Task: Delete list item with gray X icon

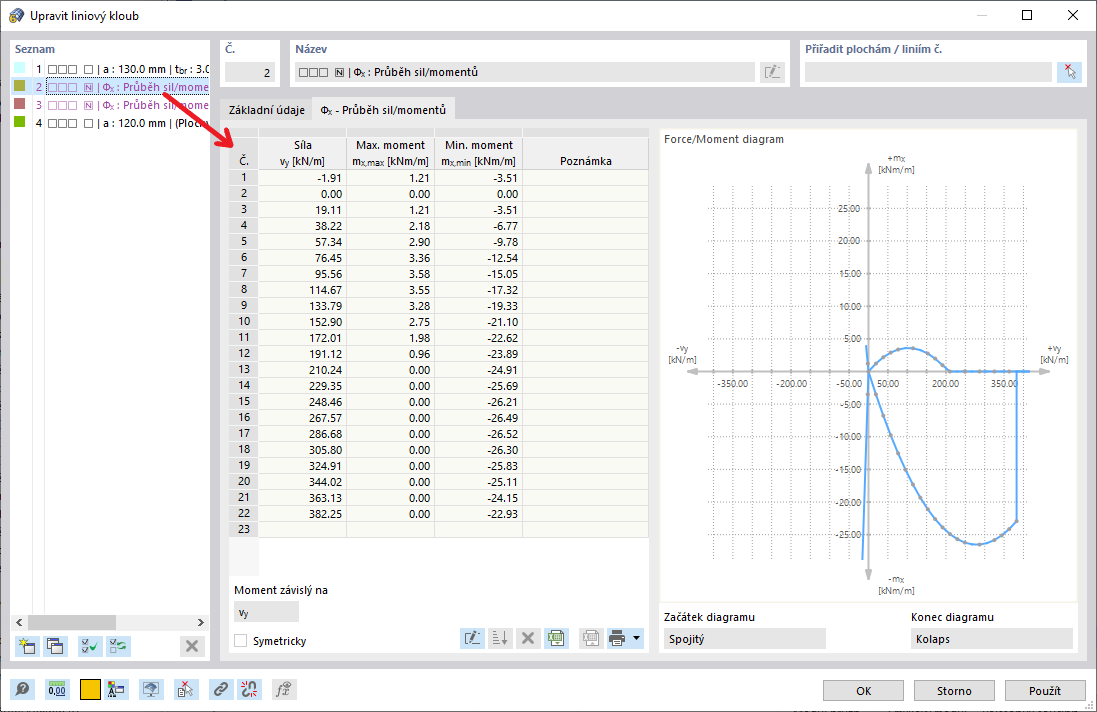Action: click(192, 646)
